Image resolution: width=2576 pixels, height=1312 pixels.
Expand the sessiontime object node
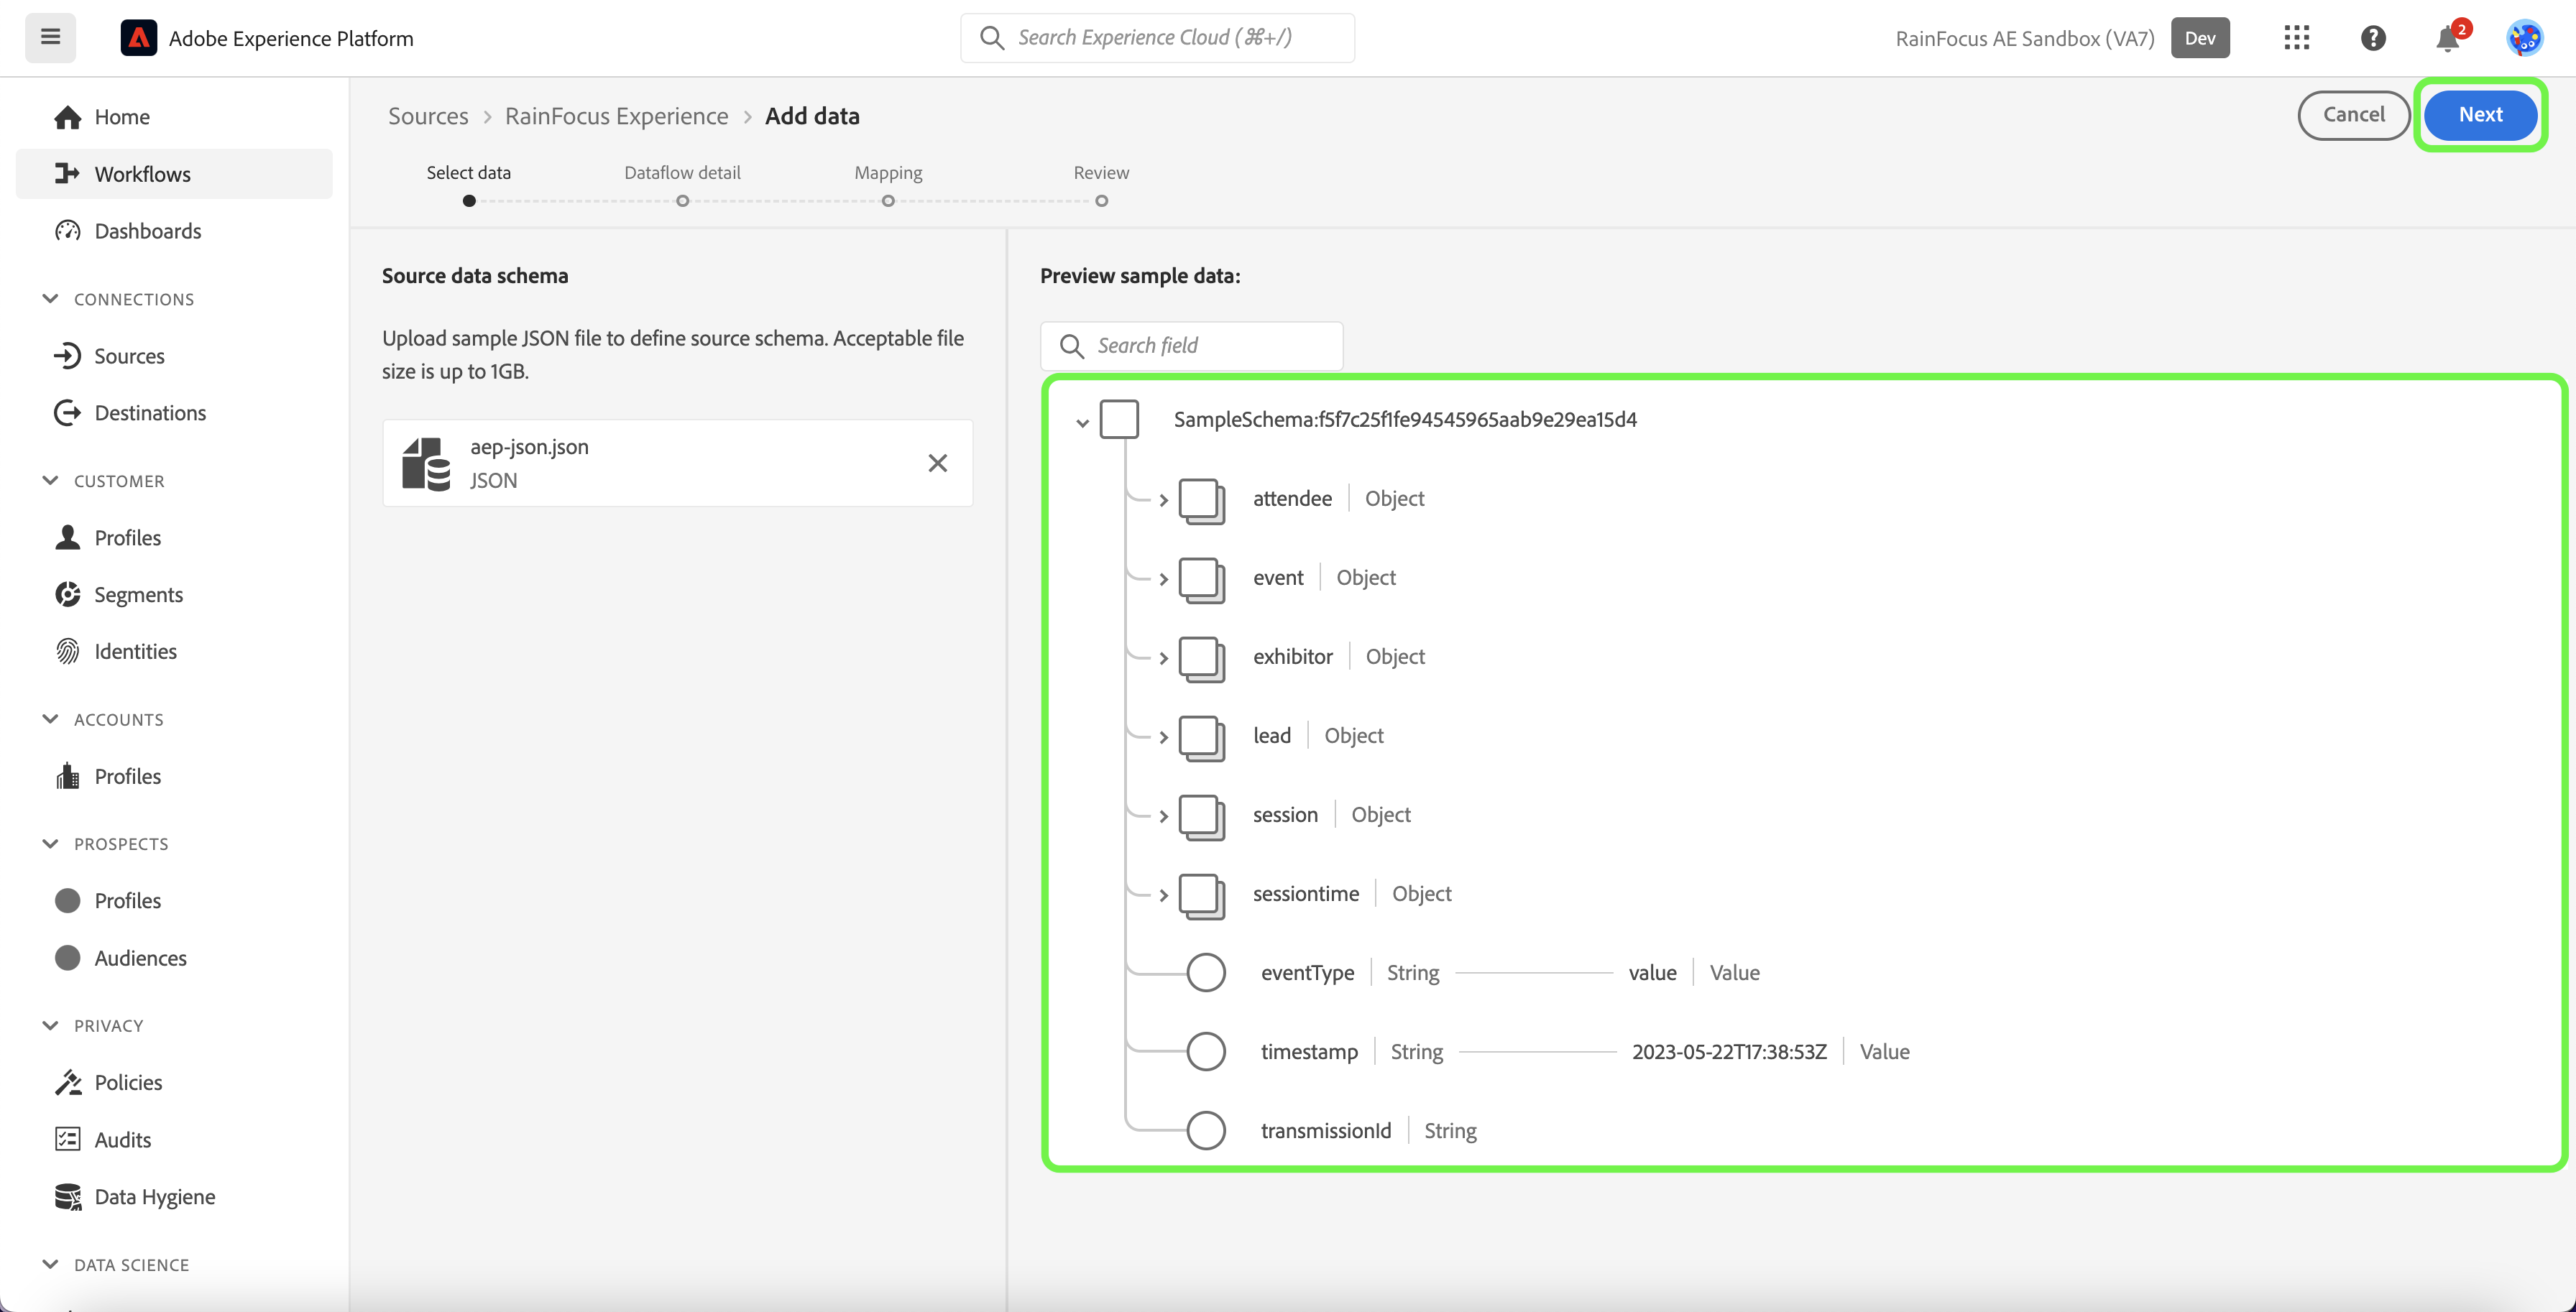[1163, 895]
